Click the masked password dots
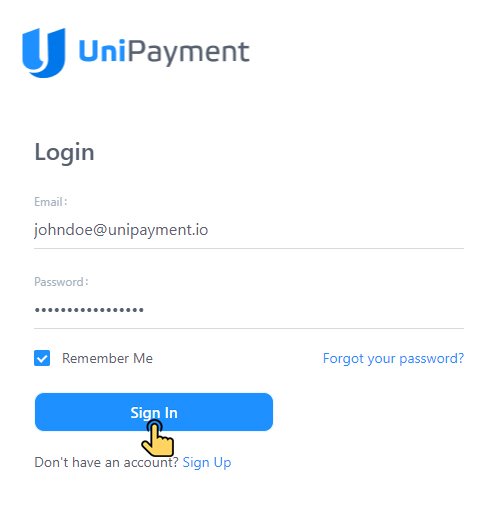The image size is (495, 522). pyautogui.click(x=89, y=310)
